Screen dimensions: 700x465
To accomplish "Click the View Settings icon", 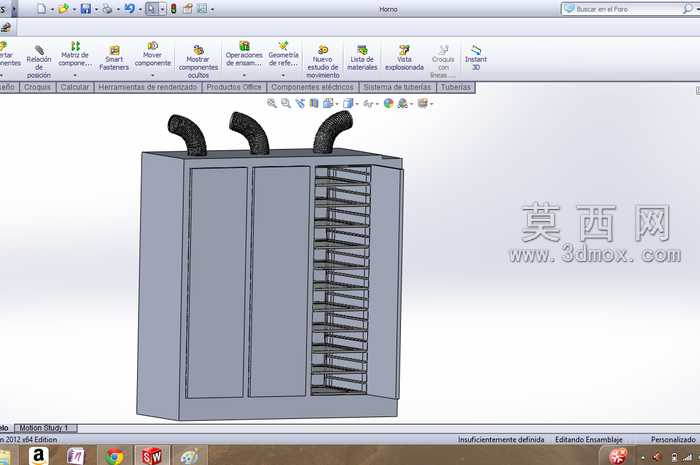I will [422, 103].
